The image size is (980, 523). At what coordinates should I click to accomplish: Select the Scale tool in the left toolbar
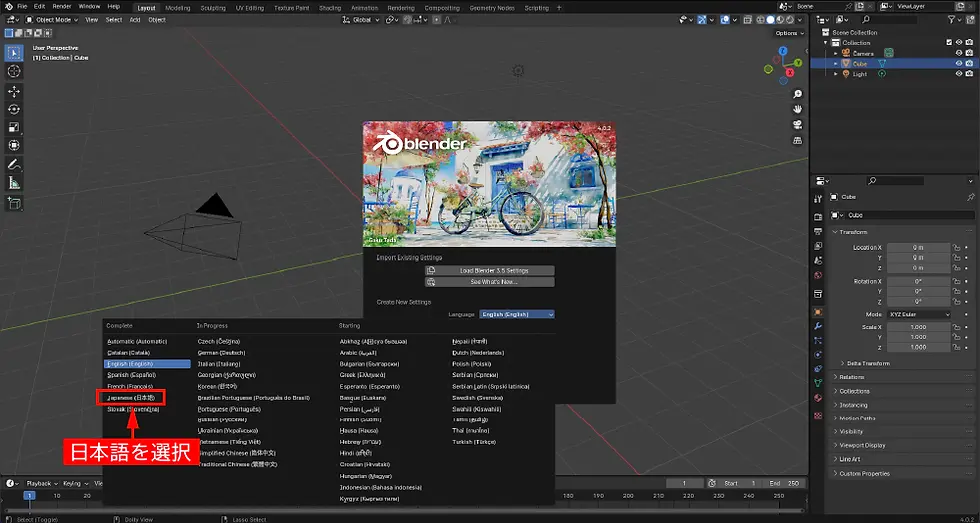tap(14, 127)
